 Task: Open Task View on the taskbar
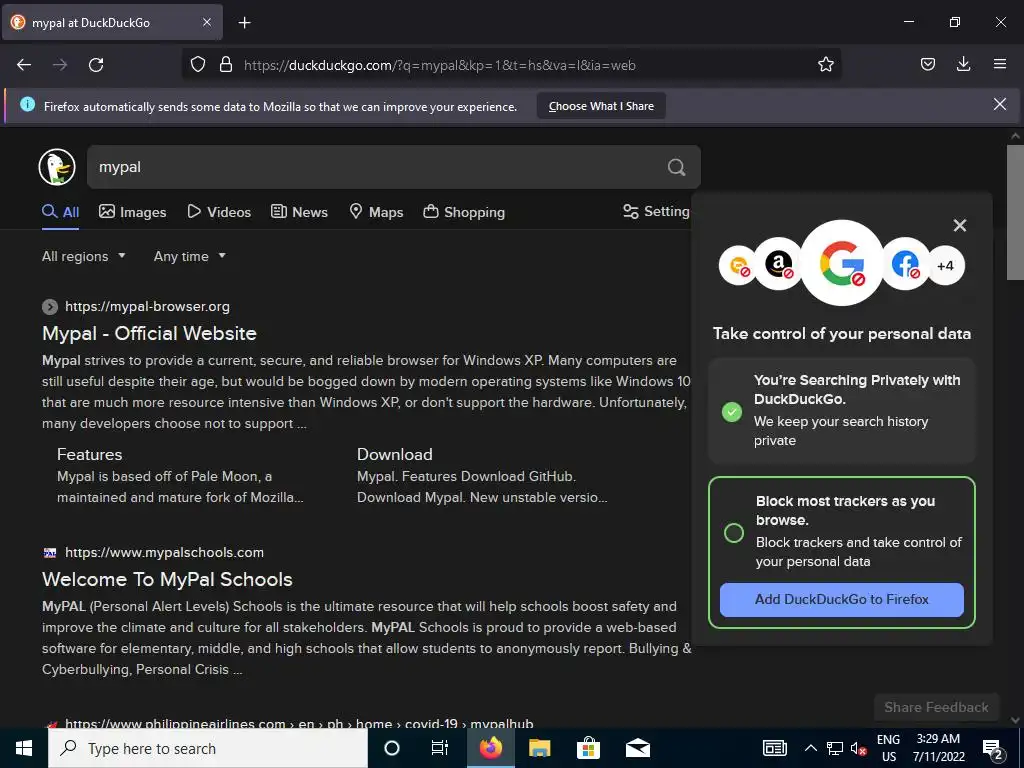440,748
